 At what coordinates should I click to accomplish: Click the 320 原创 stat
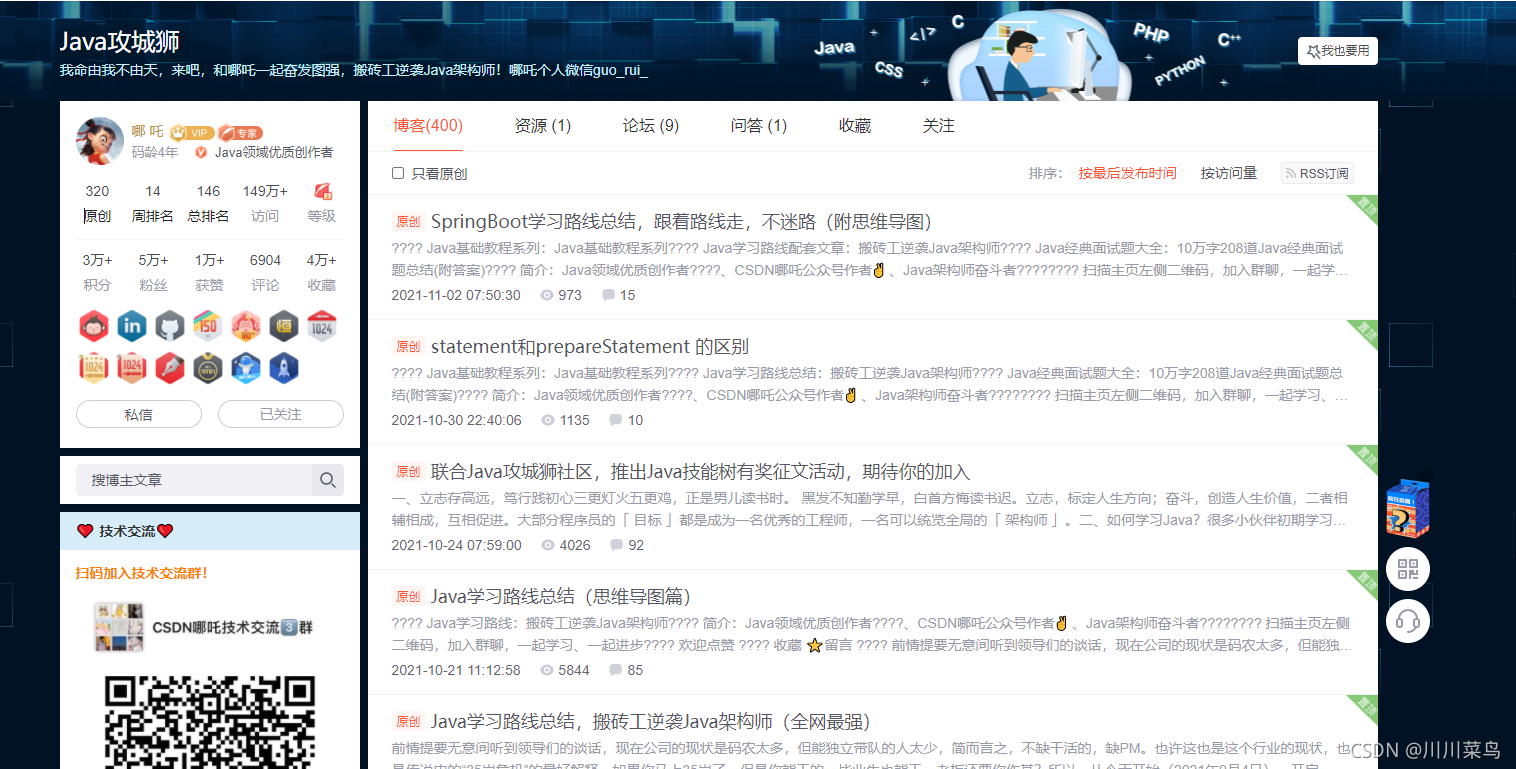point(97,203)
